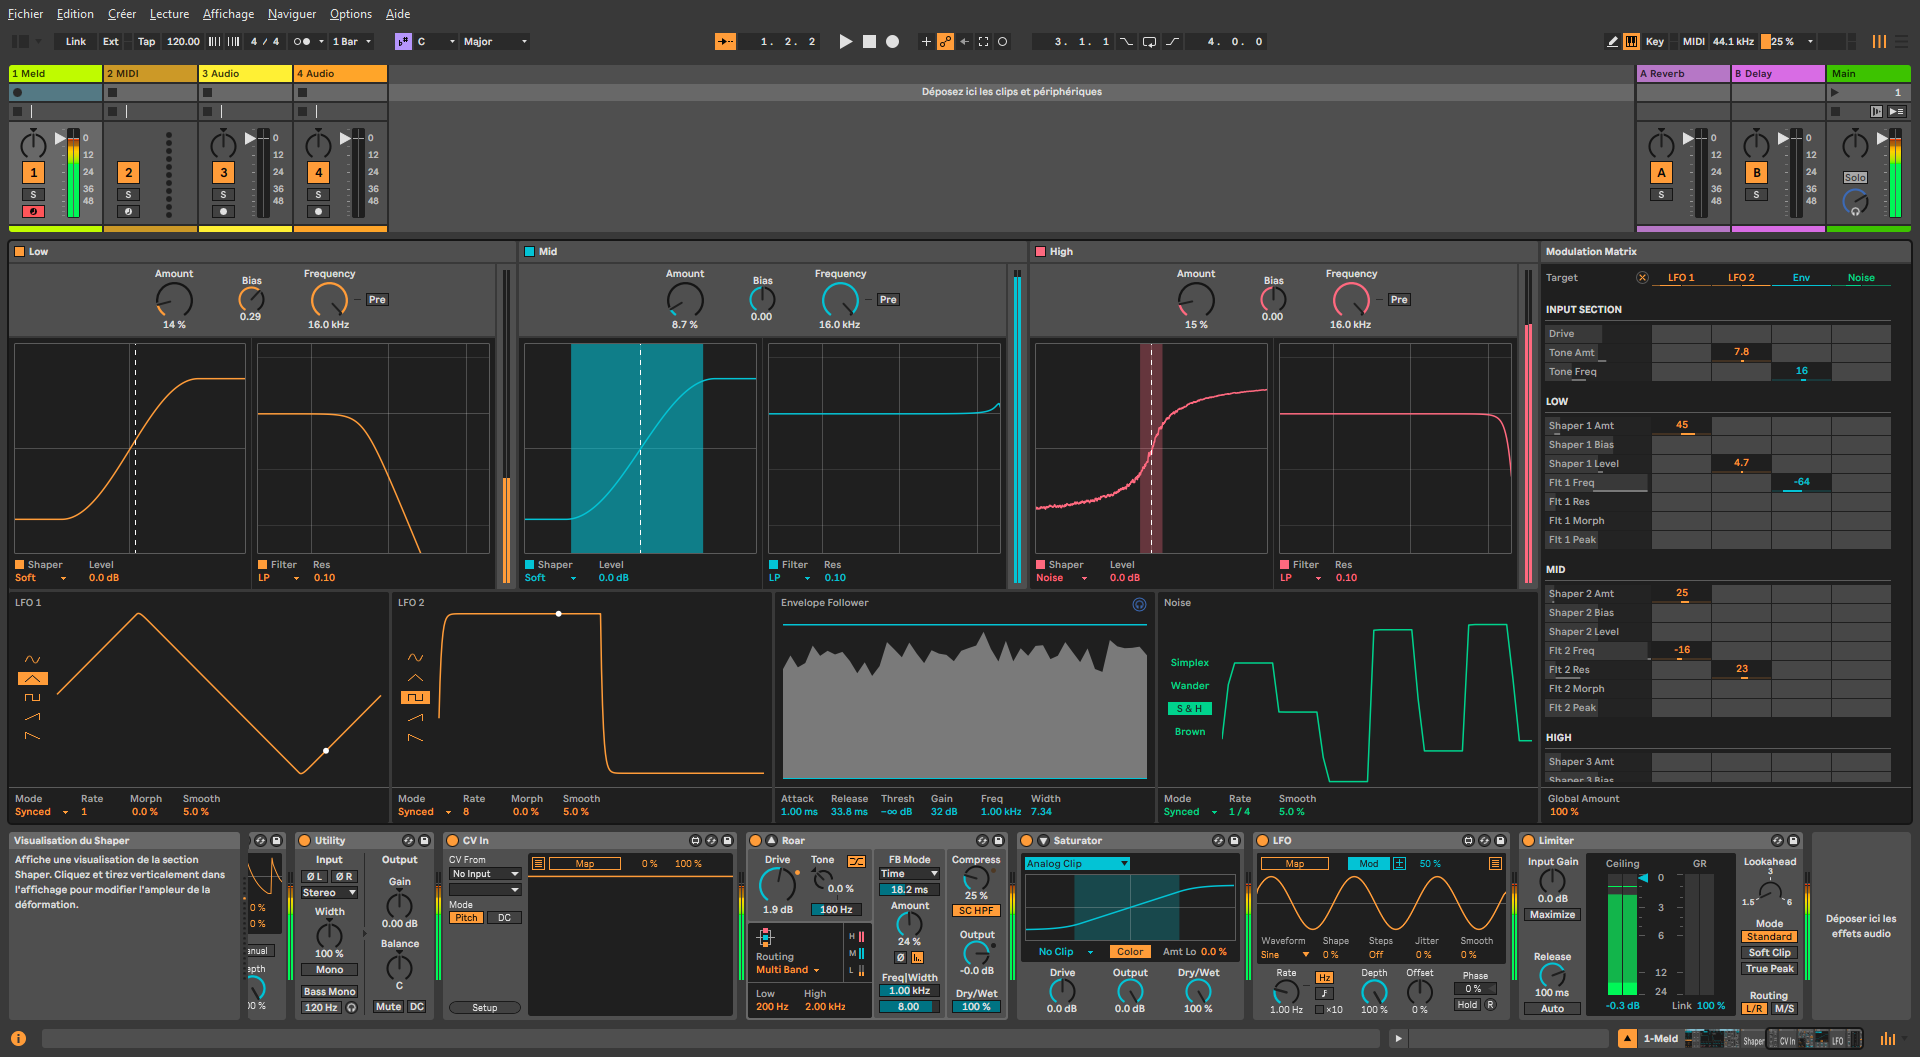
Task: Select the square waveform for LFO 2
Action: (x=415, y=698)
